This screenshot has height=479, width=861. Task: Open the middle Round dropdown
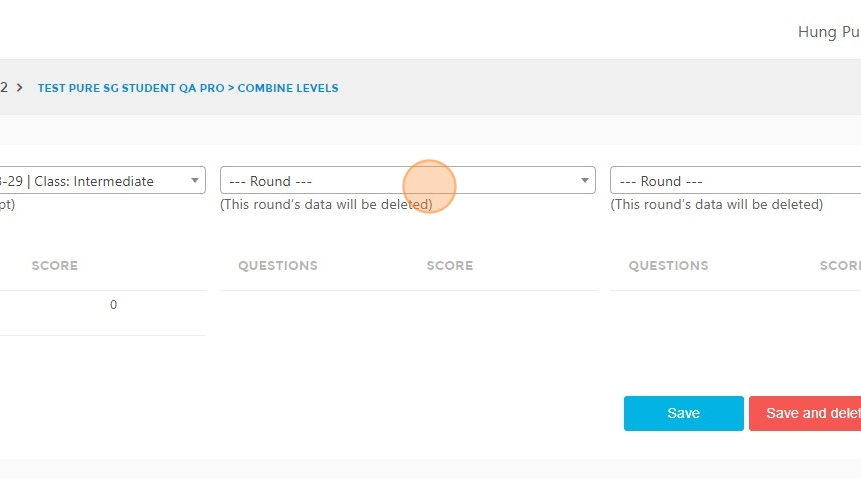click(x=407, y=180)
